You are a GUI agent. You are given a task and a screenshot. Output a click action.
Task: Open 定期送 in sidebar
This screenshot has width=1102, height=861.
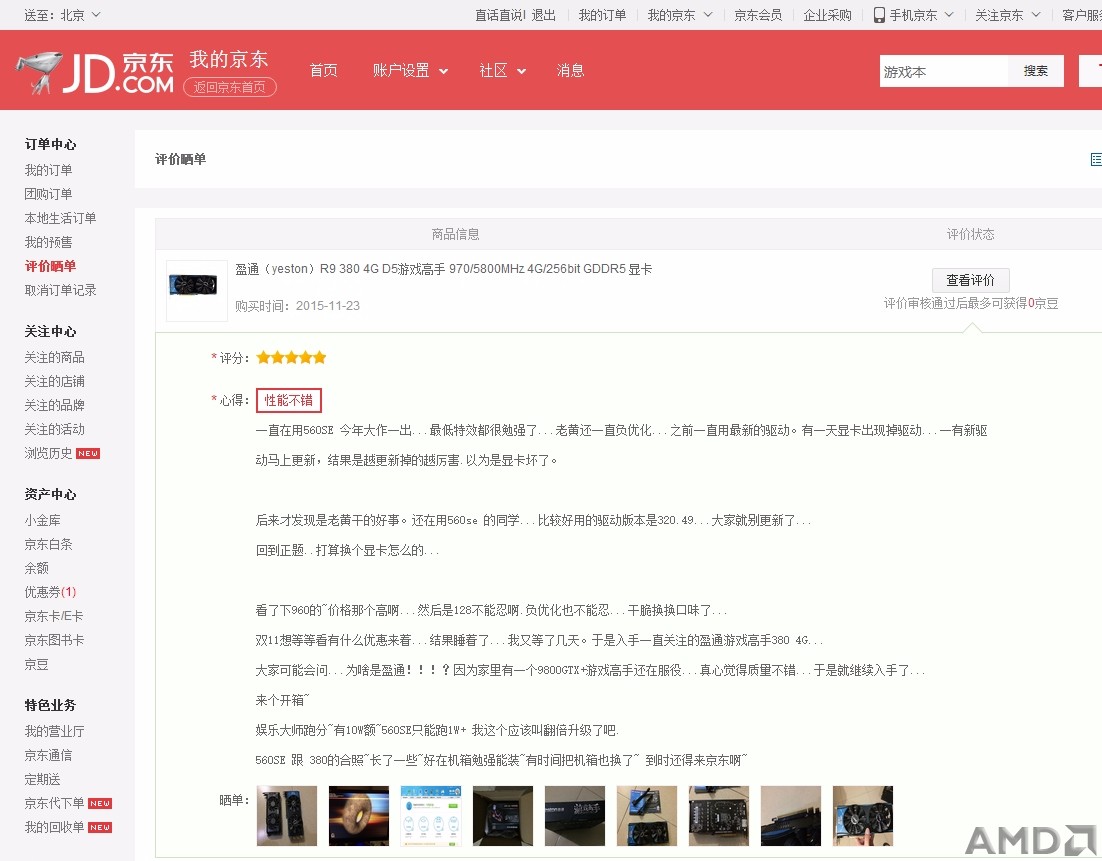coord(42,779)
